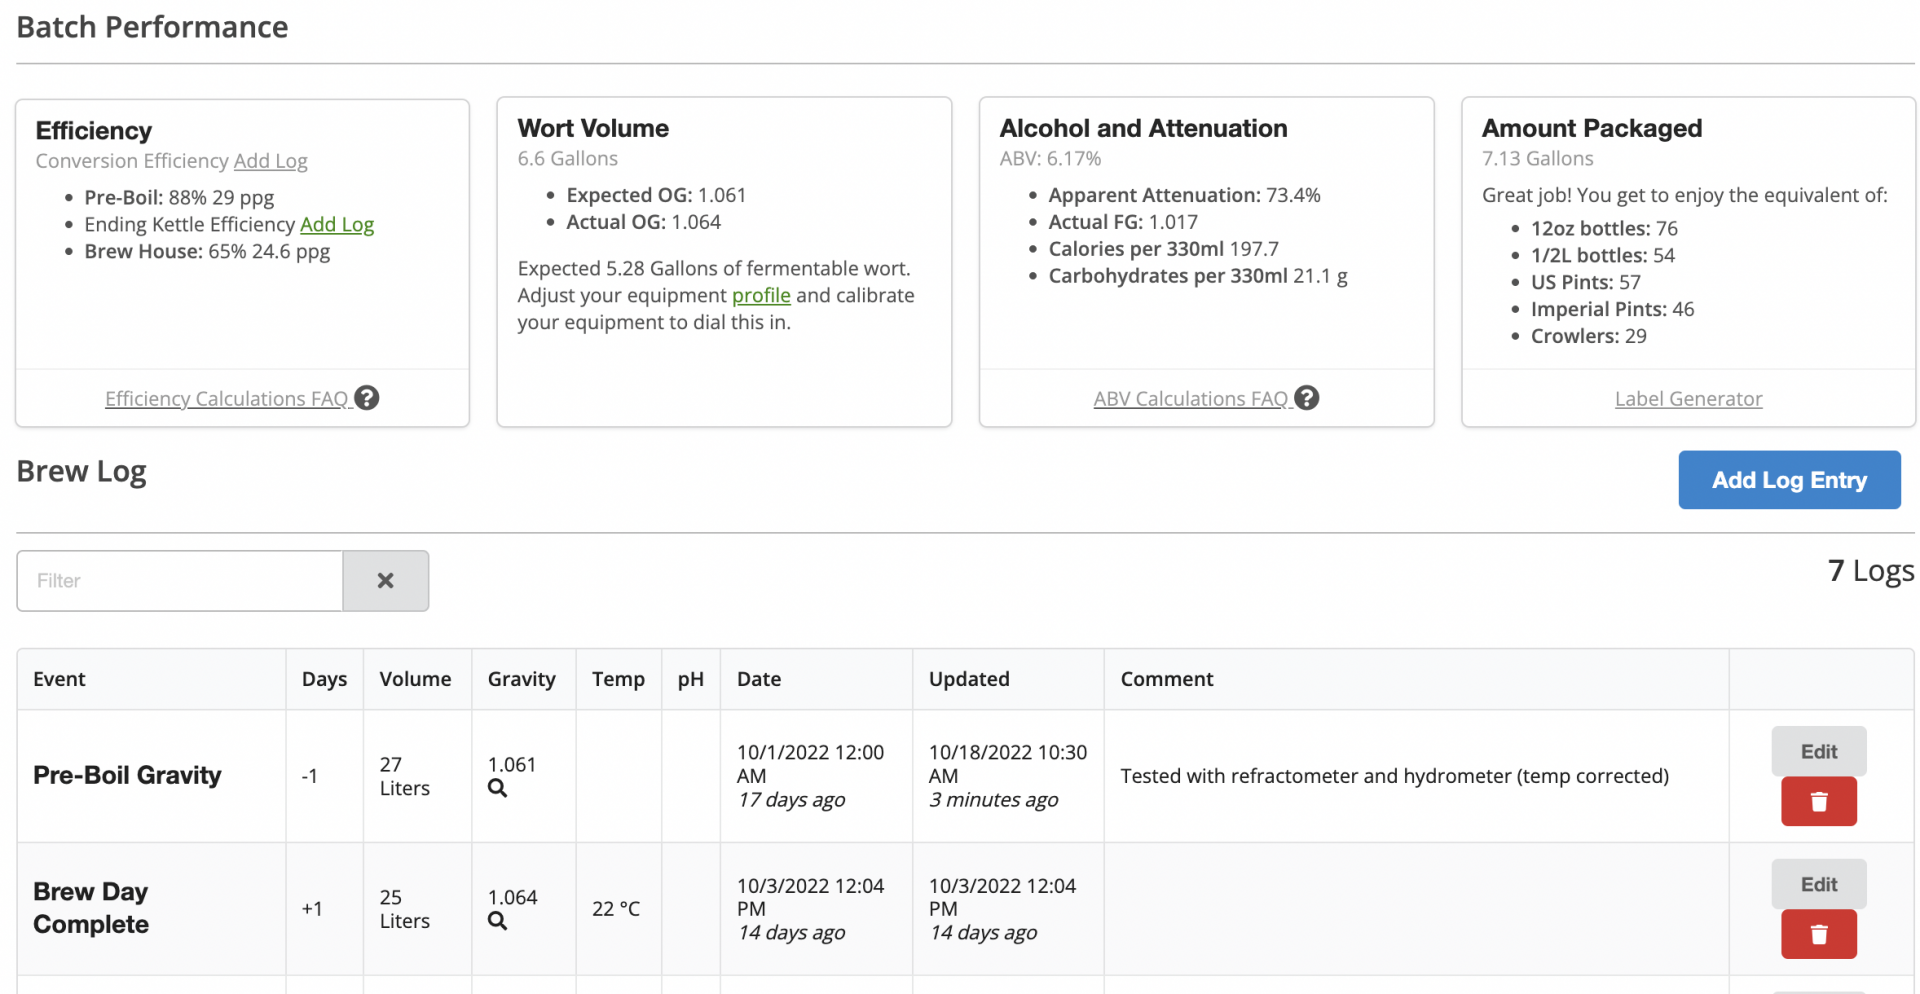Open the Label Generator link
Viewport: 1920px width, 994px height.
(x=1687, y=399)
